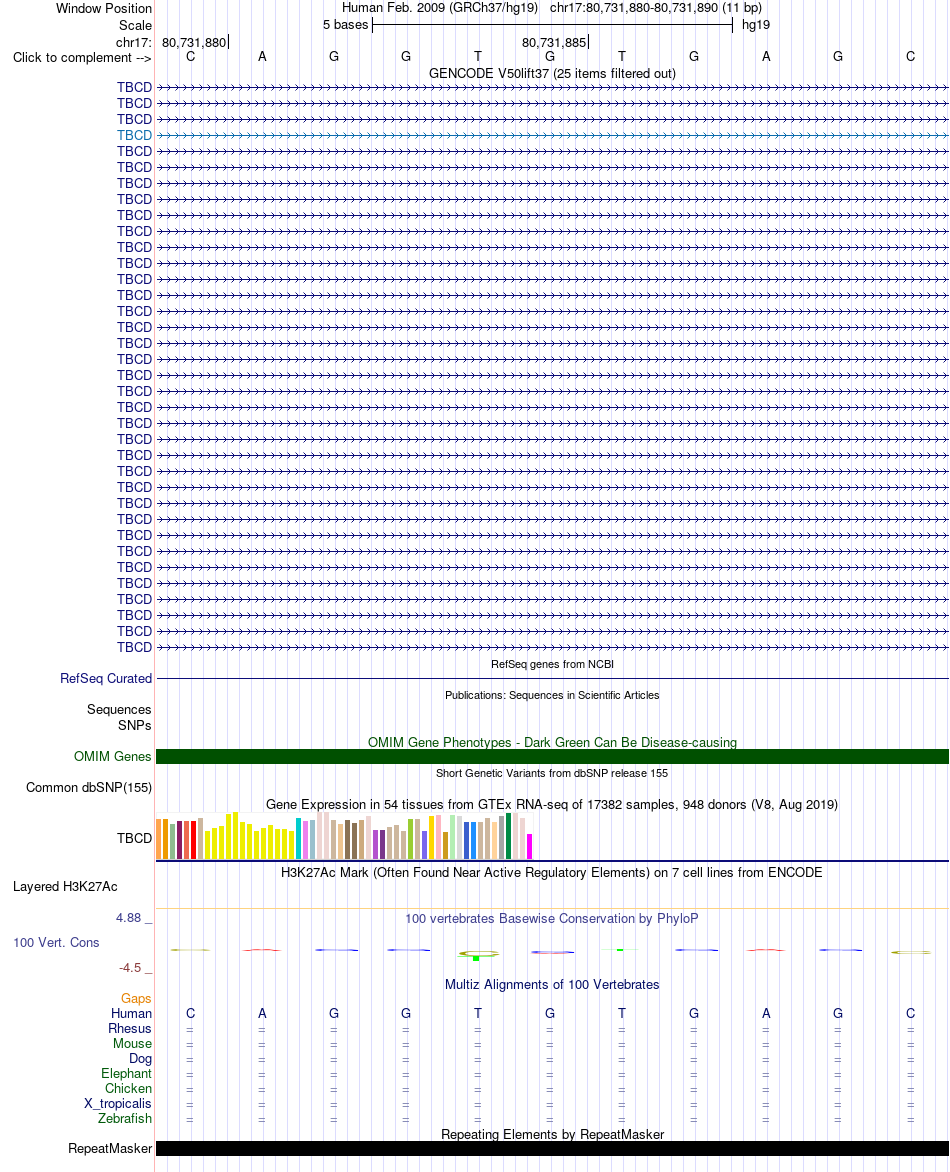This screenshot has height=1172, width=950.
Task: Click the RefSeq Curated blue intron line
Action: (x=552, y=679)
